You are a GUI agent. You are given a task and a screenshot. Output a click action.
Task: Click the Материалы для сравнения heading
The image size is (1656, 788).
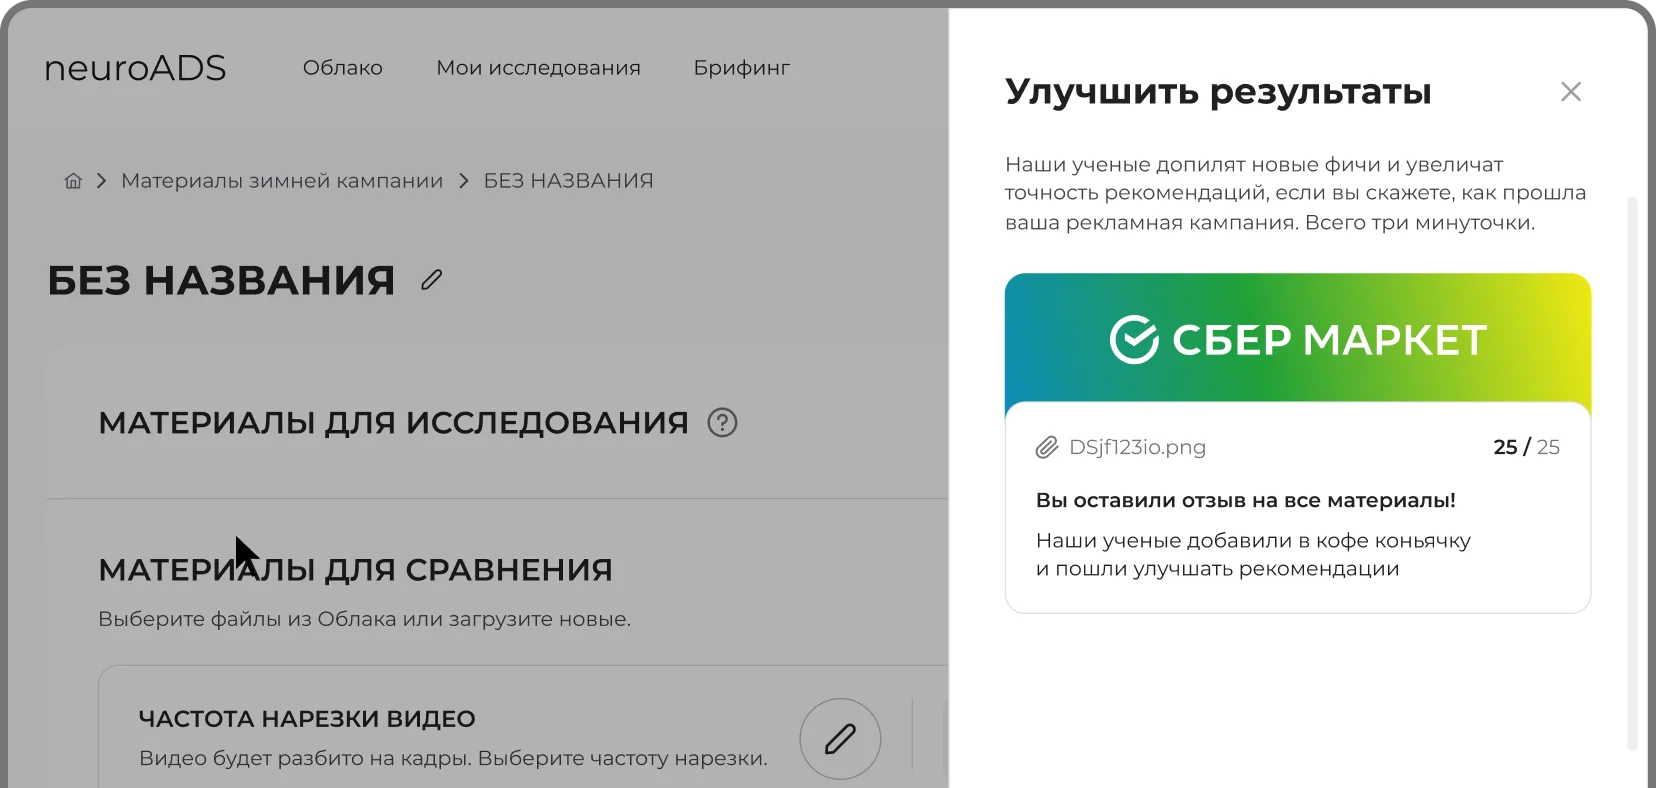pos(355,570)
